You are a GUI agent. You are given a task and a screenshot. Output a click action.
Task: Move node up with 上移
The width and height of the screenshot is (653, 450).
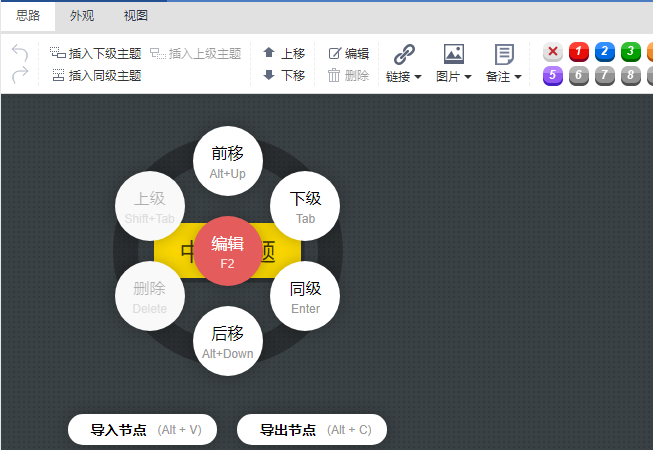(x=284, y=53)
